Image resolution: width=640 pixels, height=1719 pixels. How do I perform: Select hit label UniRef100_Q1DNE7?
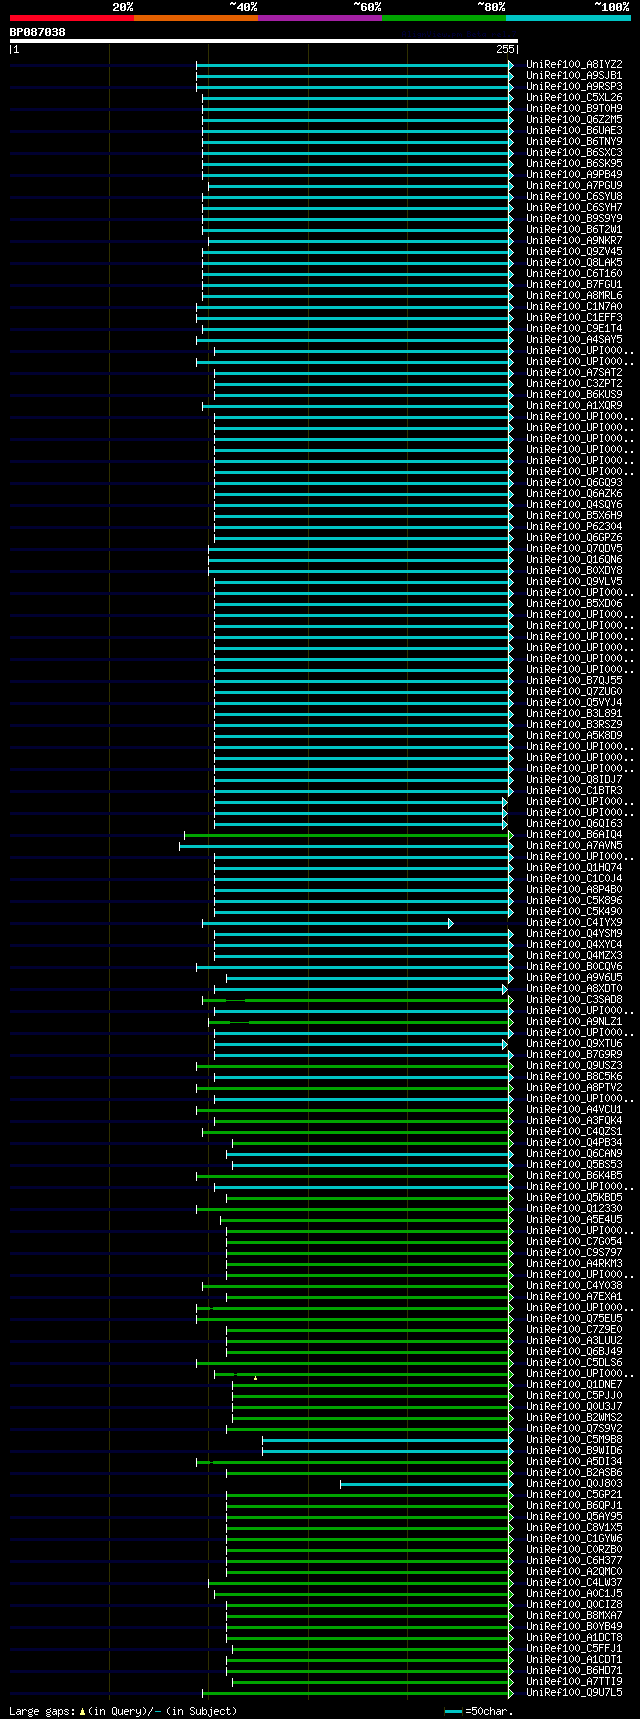[574, 1385]
